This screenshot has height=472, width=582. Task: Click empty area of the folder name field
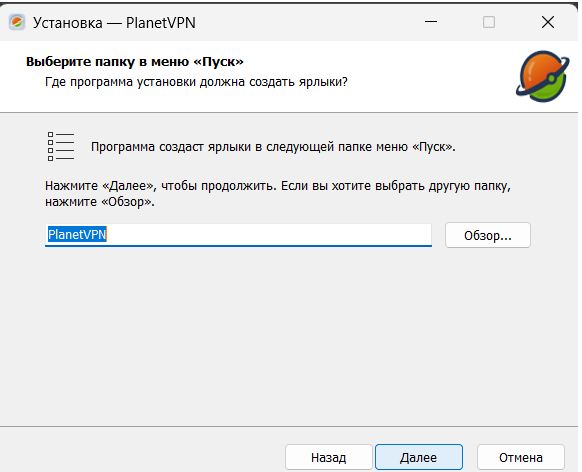(269, 235)
